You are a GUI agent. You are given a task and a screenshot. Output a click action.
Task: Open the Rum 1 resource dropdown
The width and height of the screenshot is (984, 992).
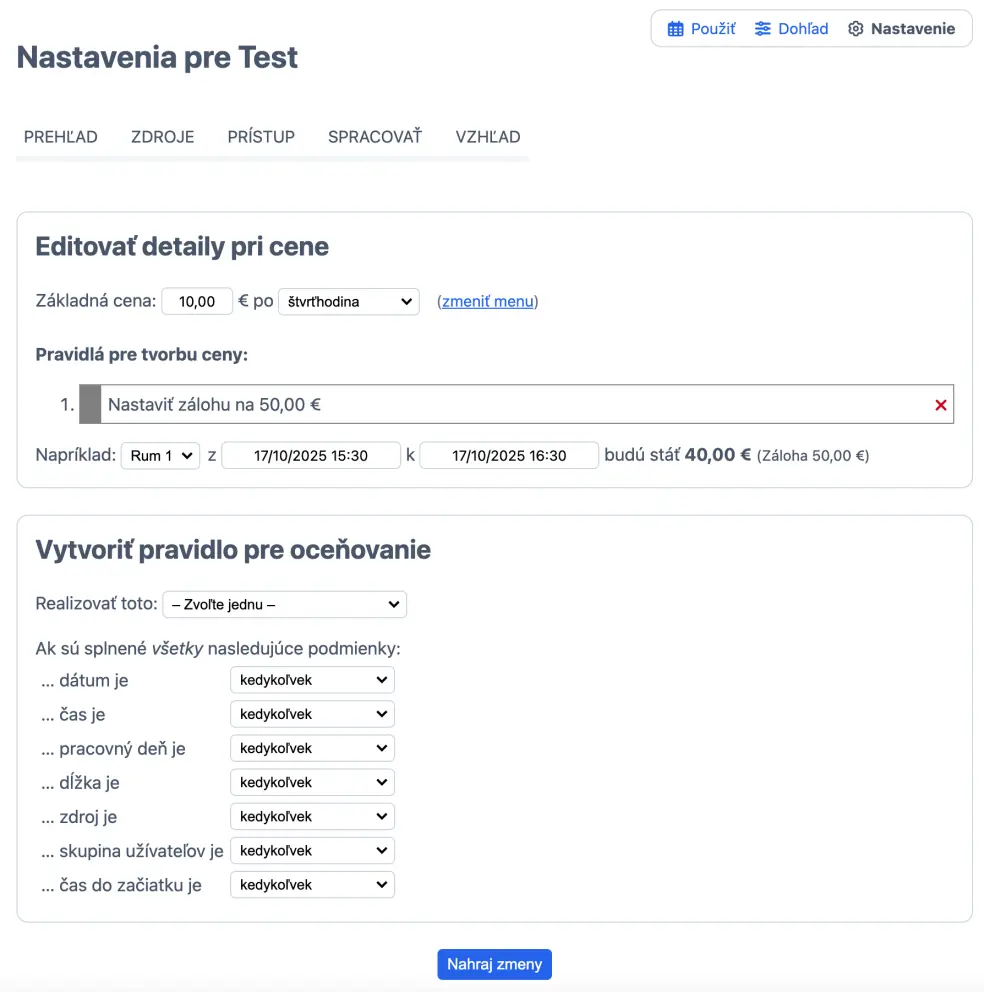tap(160, 456)
